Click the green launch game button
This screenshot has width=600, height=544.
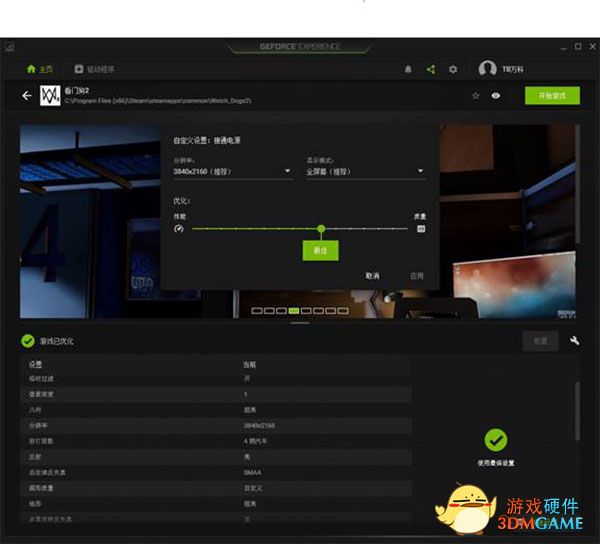552,96
